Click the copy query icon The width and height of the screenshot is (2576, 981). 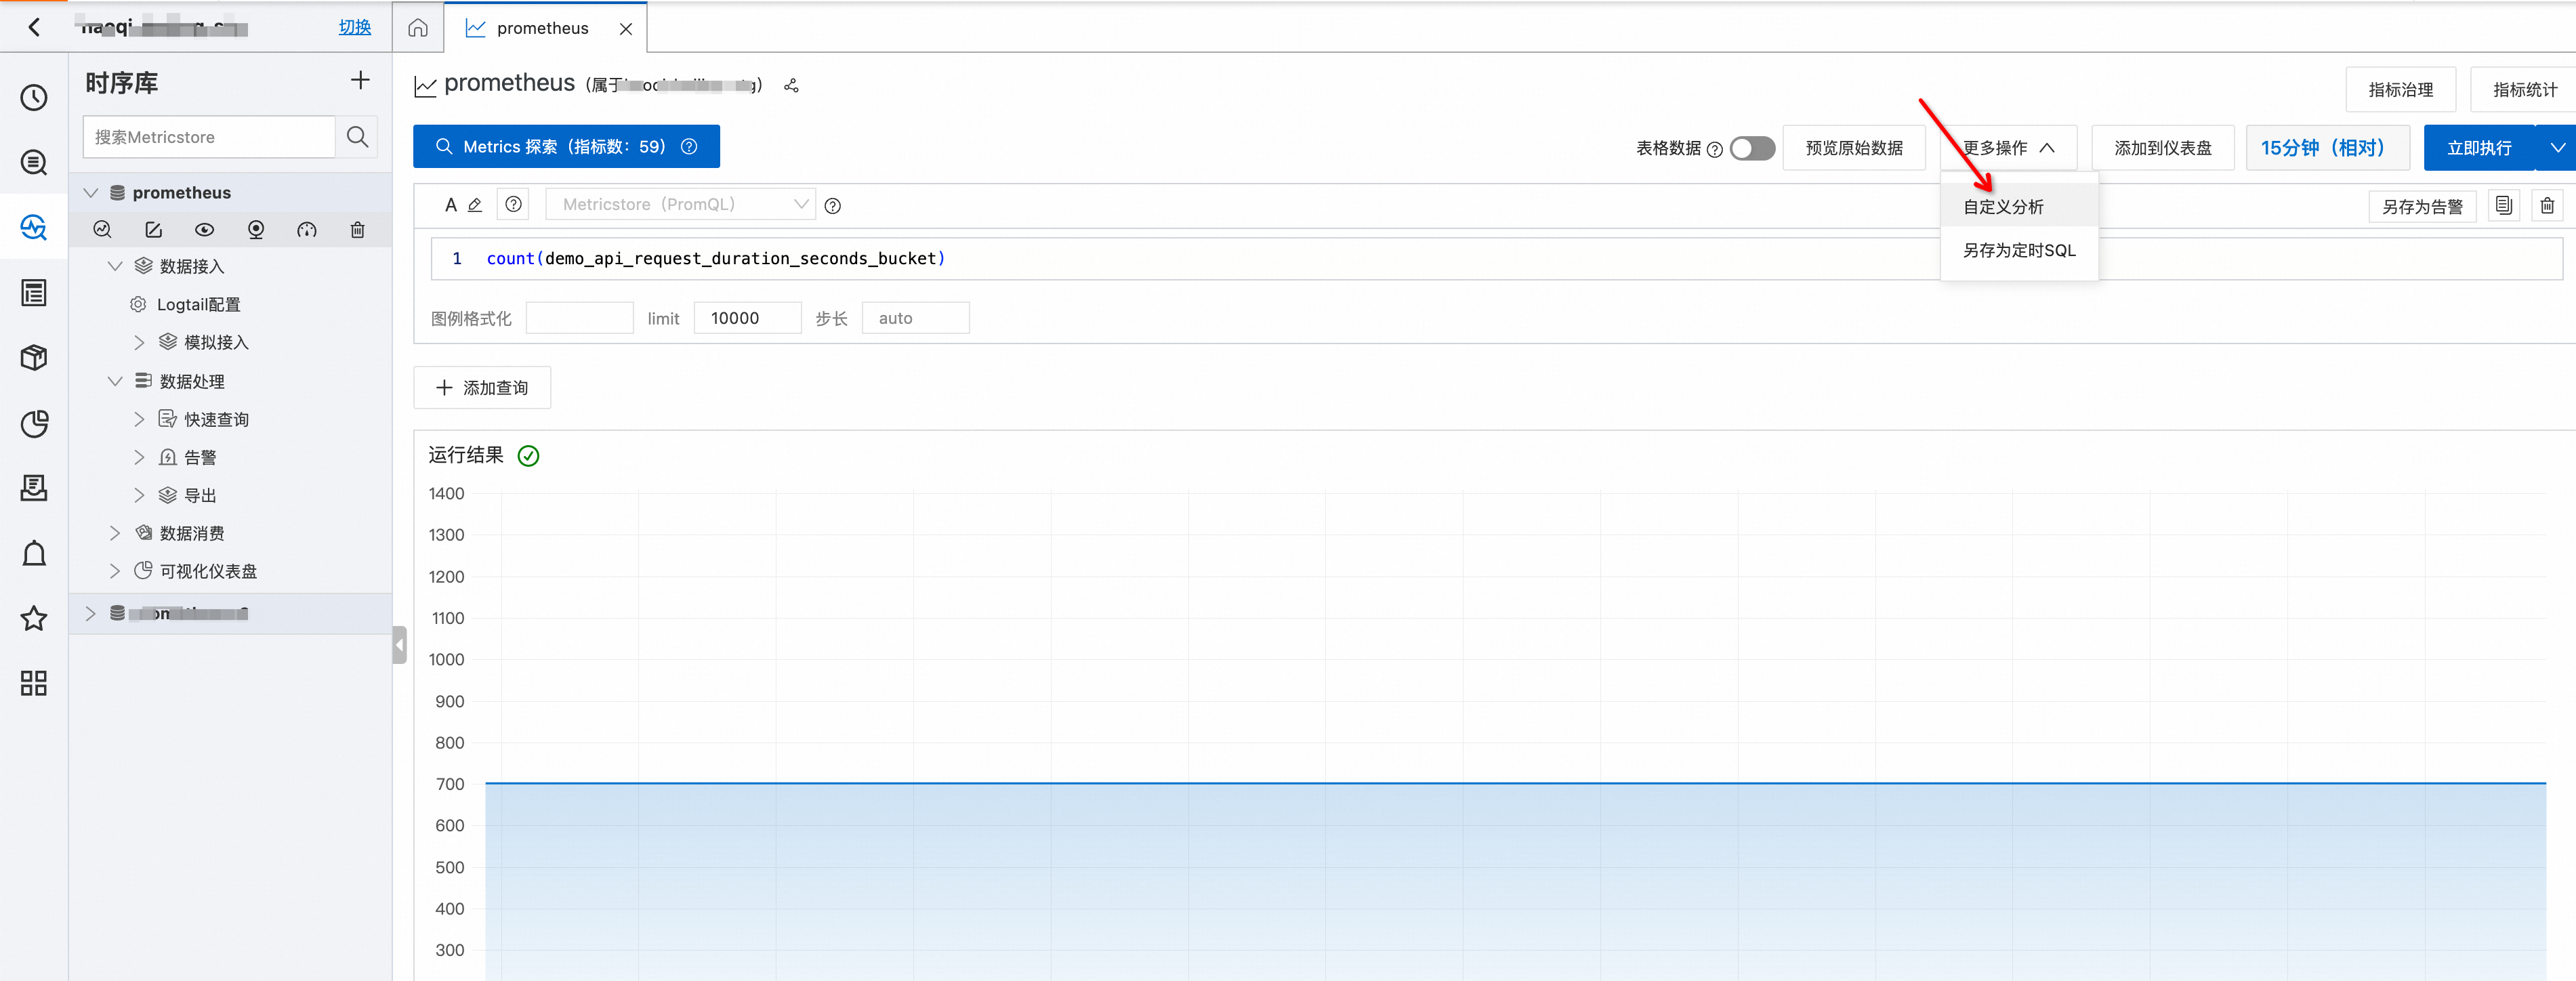click(x=2503, y=205)
